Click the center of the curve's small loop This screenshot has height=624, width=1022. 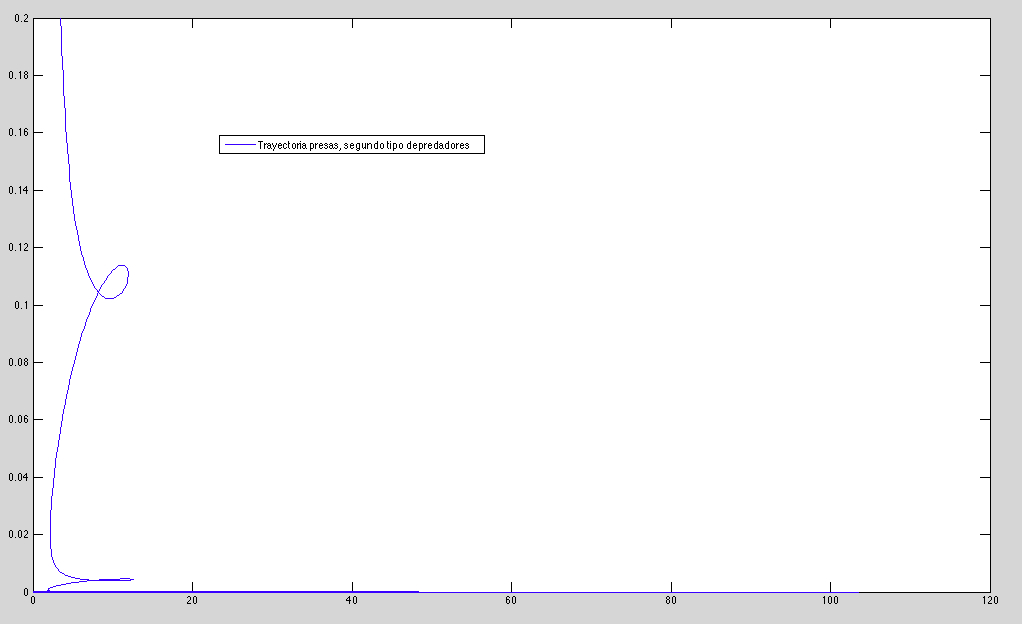pos(114,281)
